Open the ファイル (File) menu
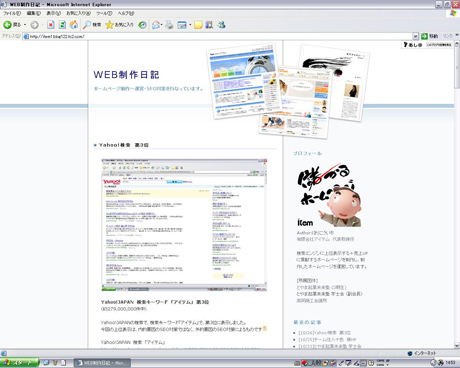This screenshot has height=368, width=460. click(12, 13)
